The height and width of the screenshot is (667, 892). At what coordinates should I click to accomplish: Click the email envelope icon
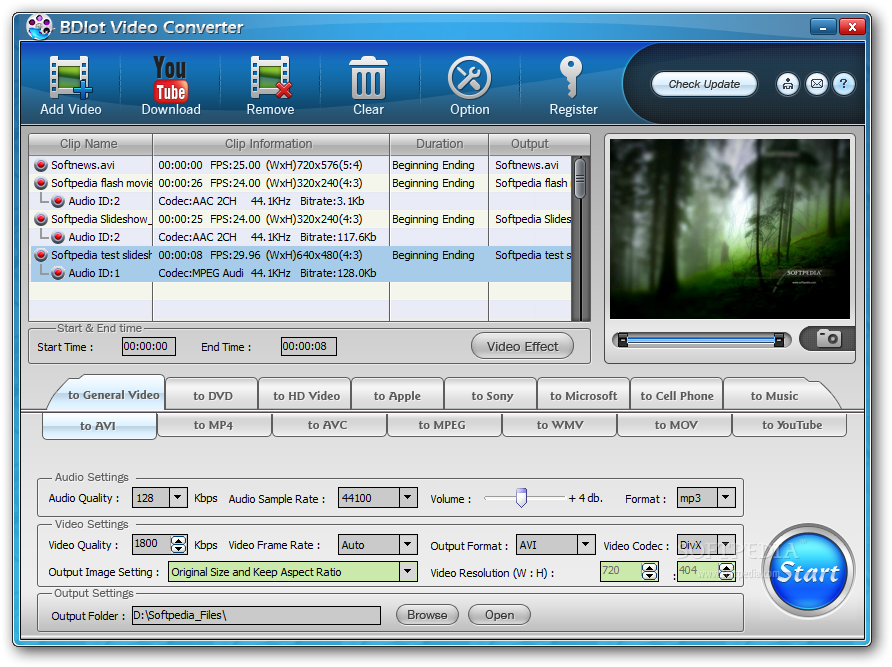coord(817,84)
